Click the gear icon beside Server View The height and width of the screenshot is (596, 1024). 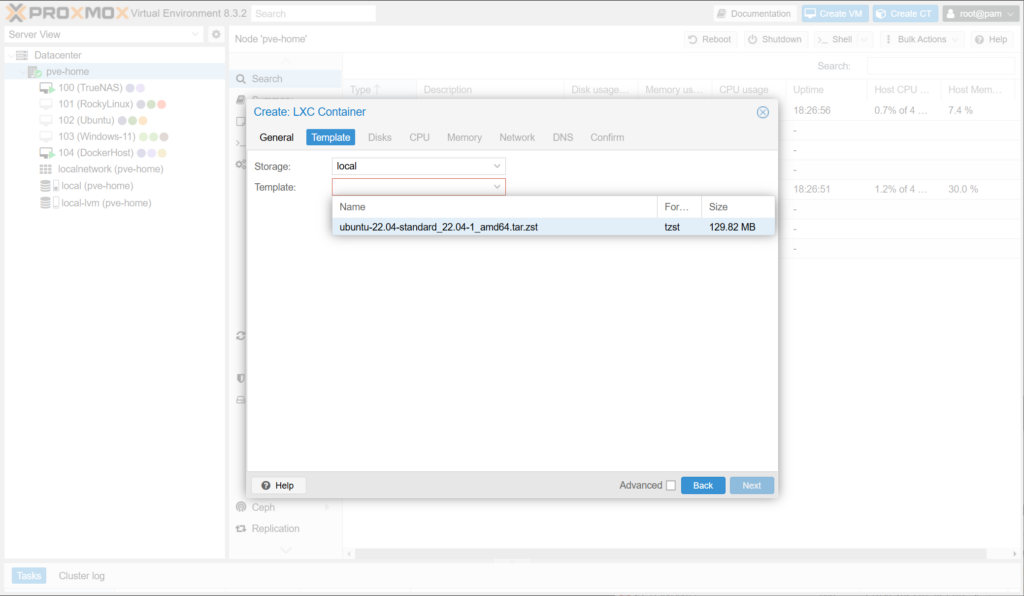[215, 34]
